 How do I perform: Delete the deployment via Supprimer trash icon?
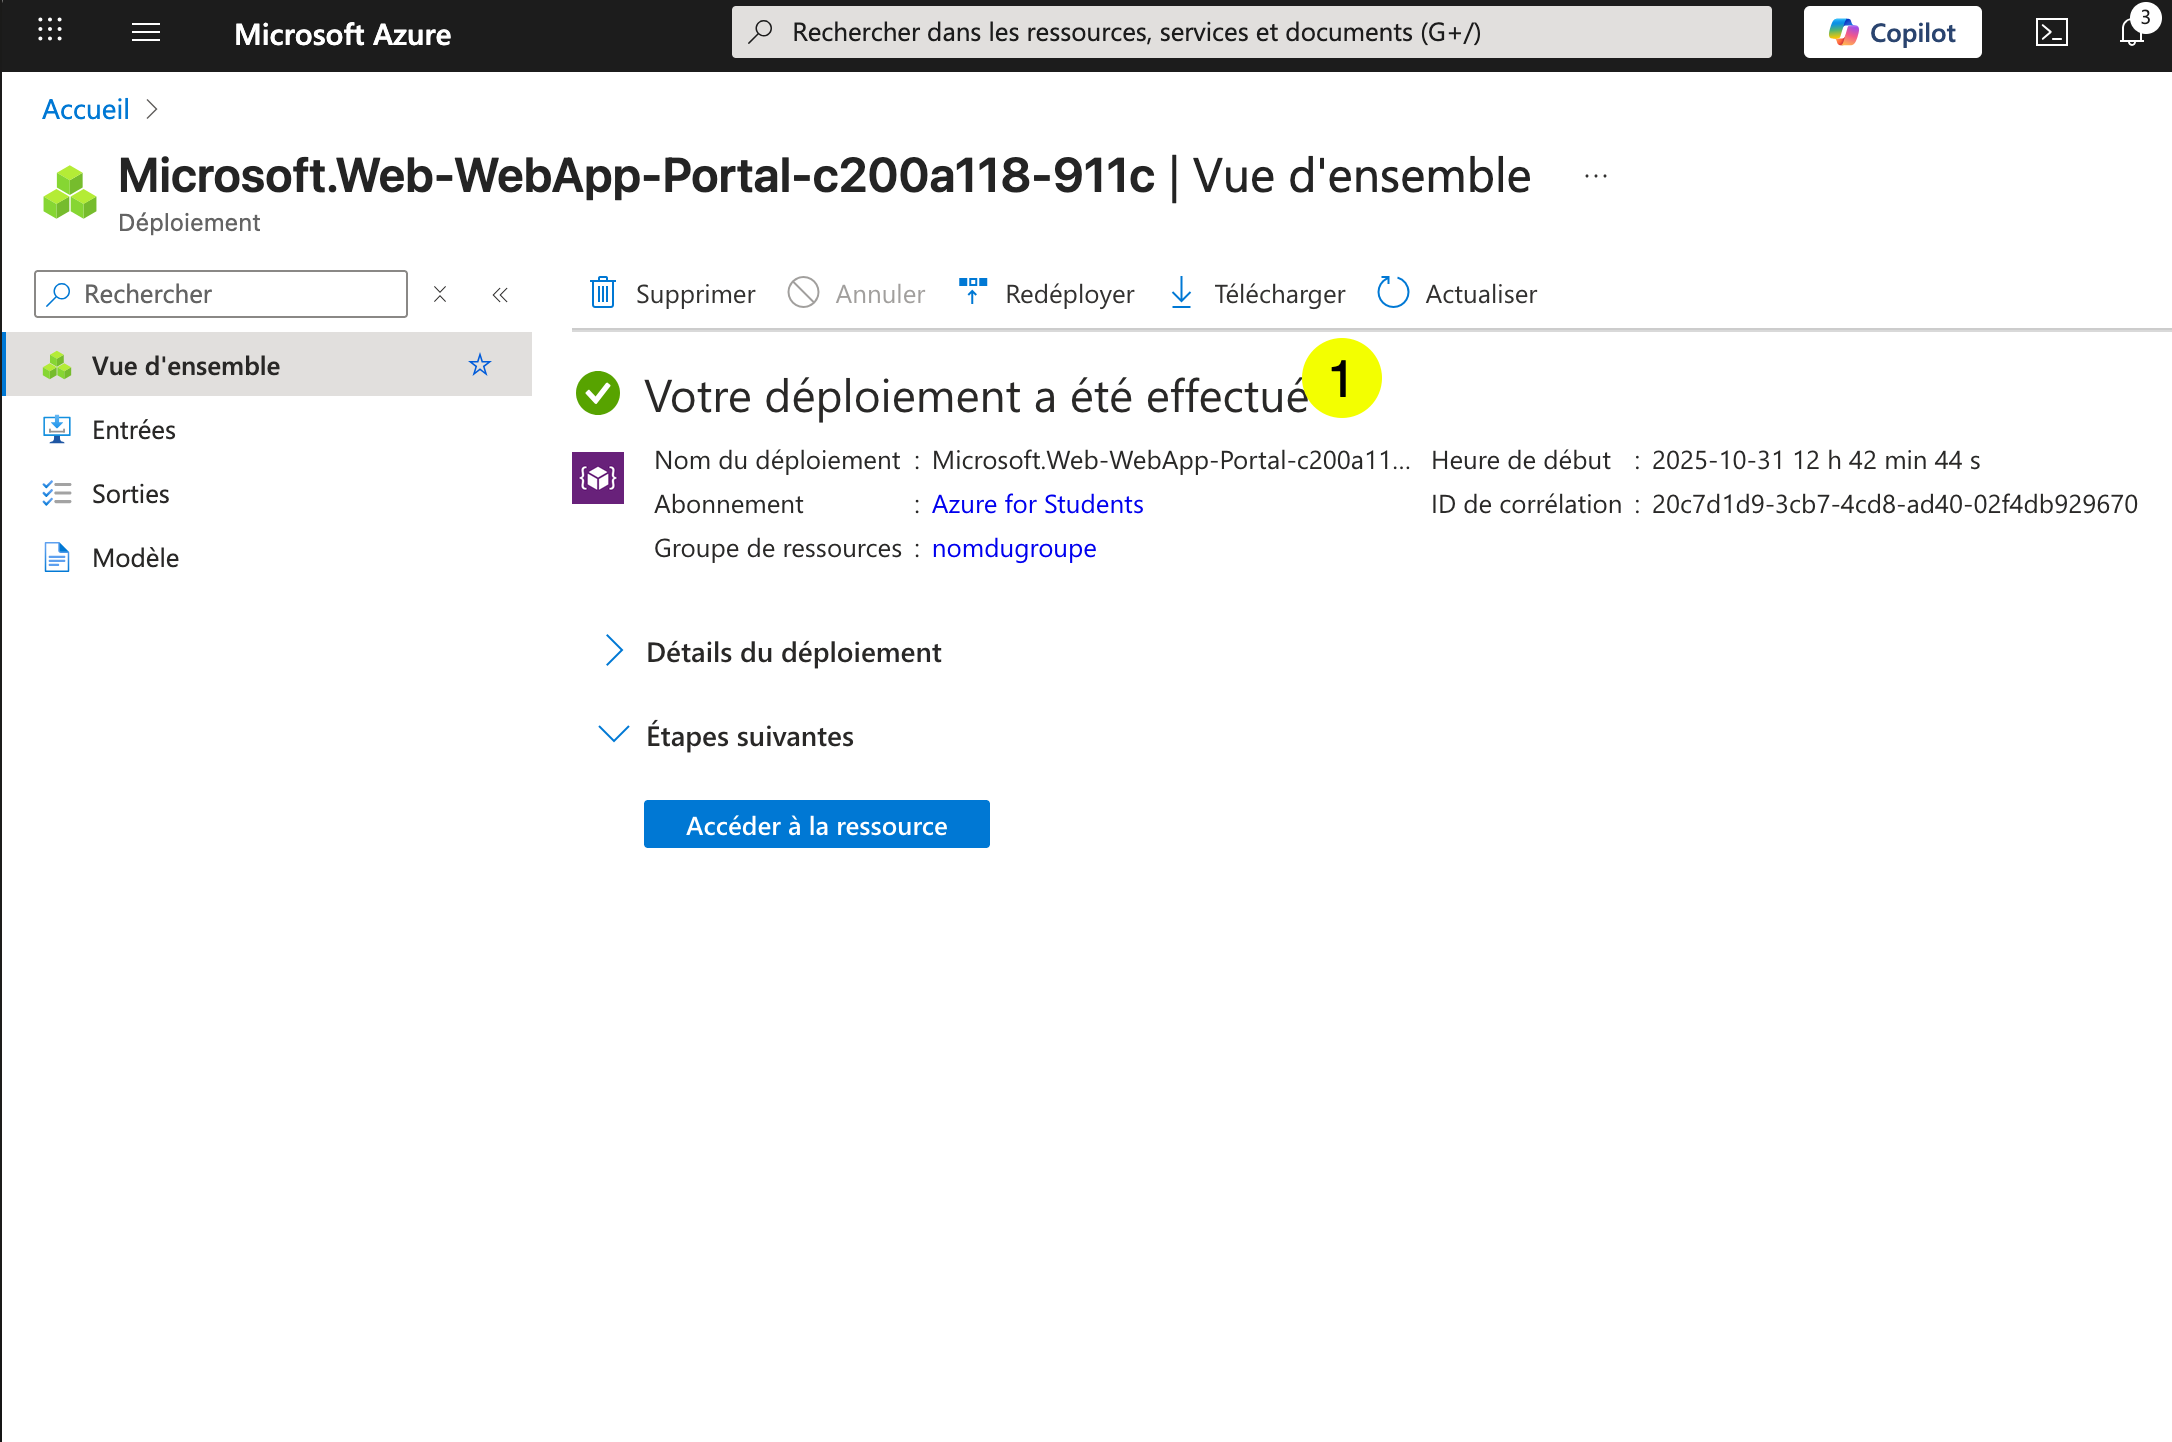click(x=601, y=293)
